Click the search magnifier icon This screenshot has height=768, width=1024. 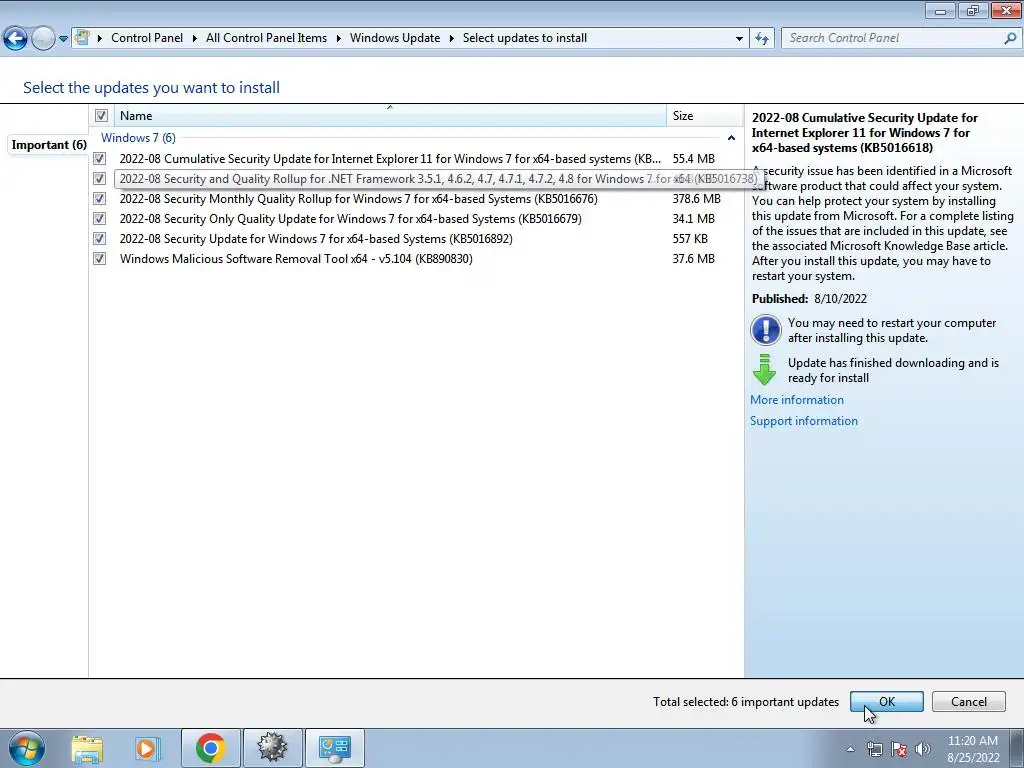point(1010,39)
